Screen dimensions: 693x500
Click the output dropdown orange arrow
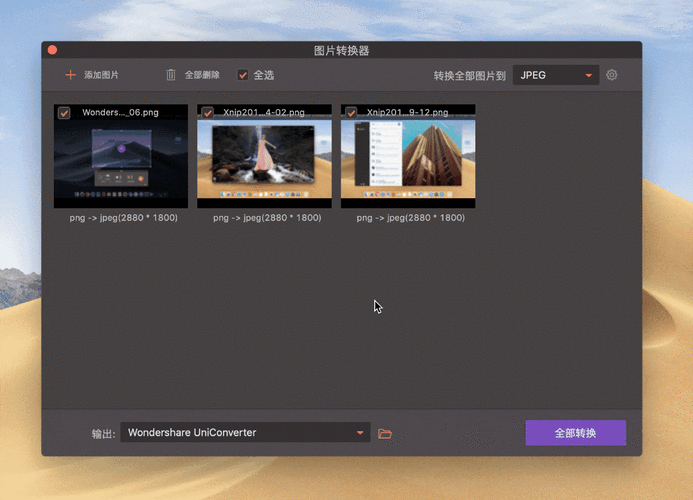pos(360,432)
